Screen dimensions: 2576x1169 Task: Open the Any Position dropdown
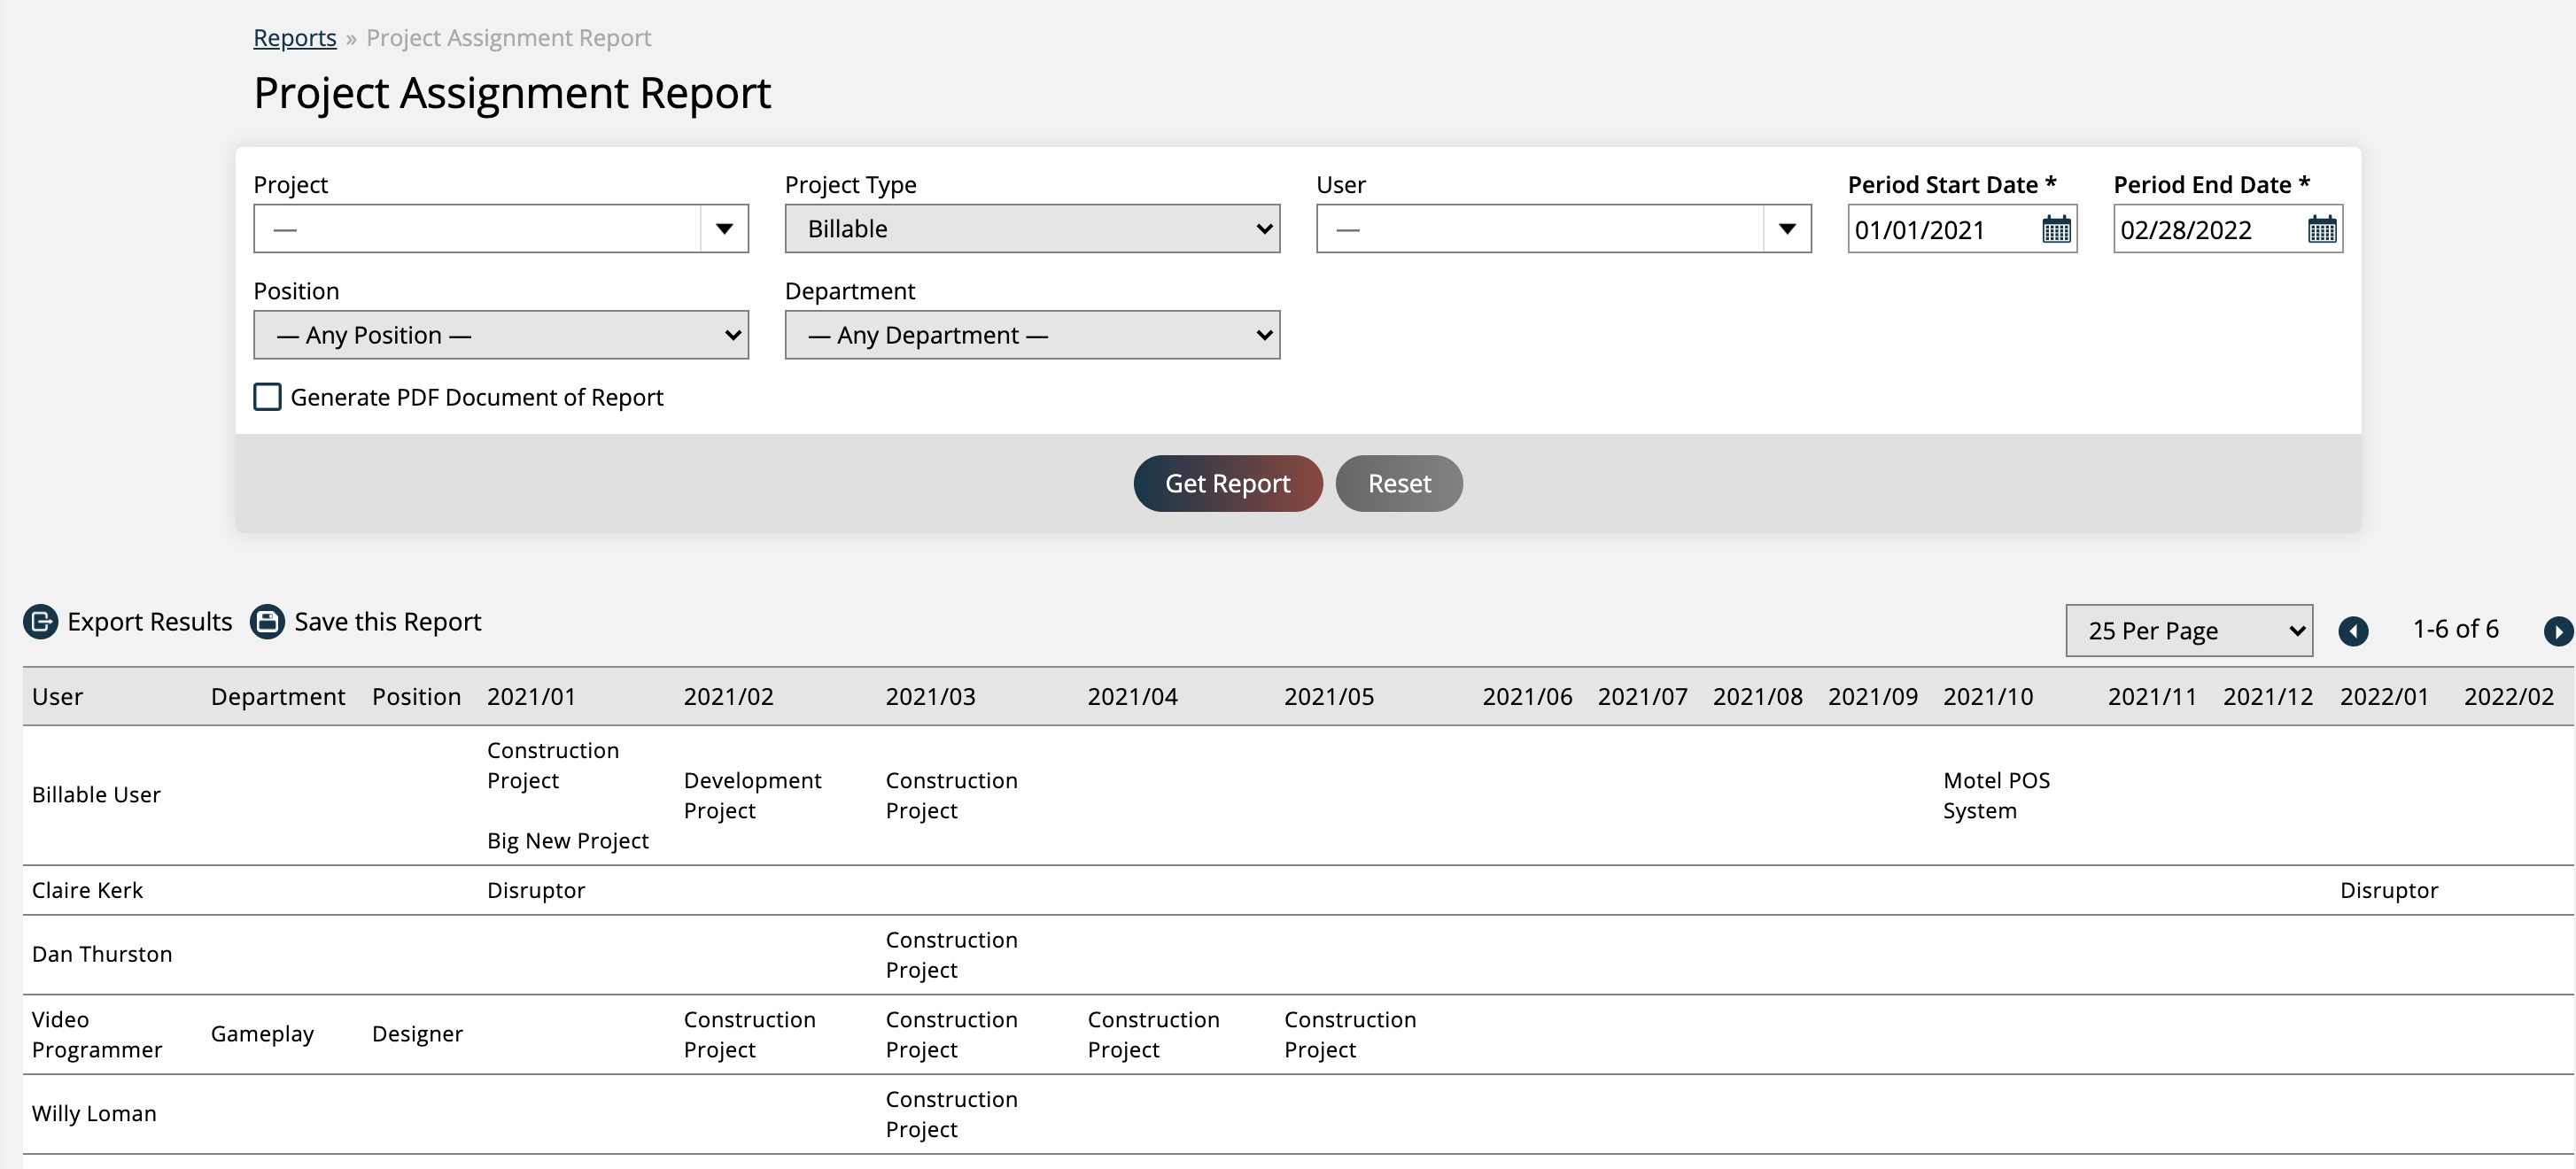(501, 335)
